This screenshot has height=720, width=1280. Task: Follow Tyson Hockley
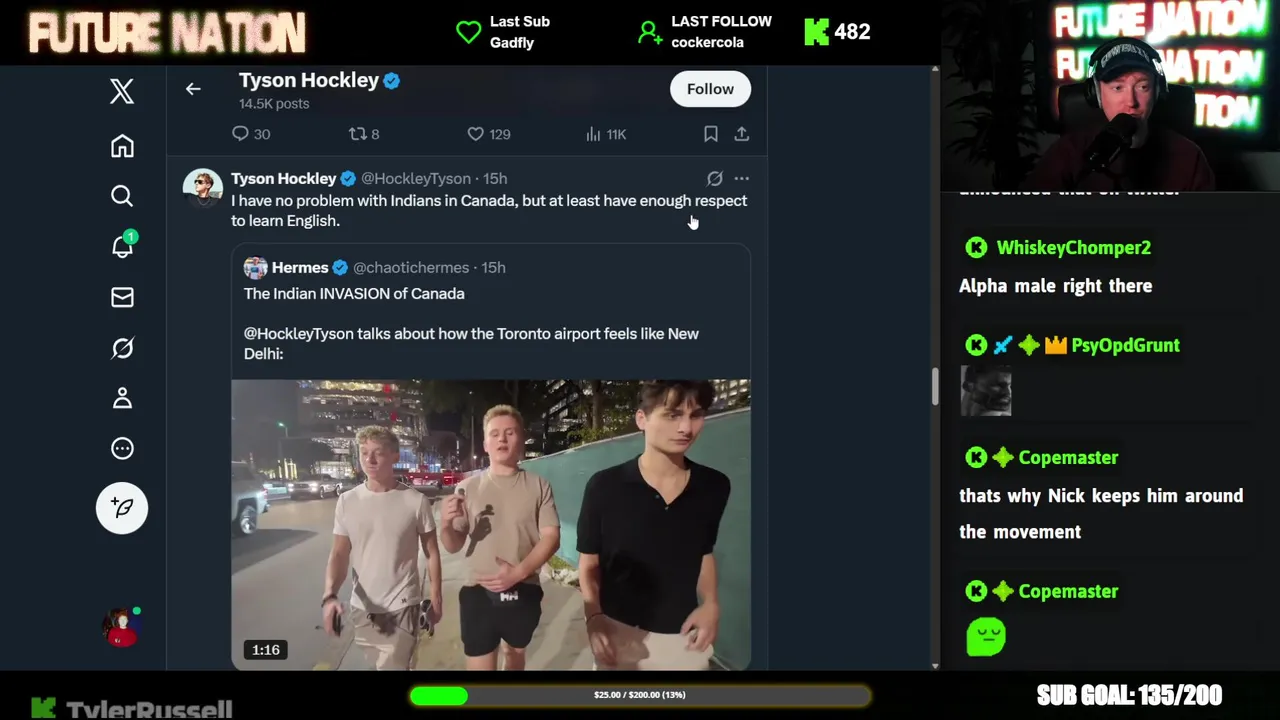pyautogui.click(x=710, y=89)
